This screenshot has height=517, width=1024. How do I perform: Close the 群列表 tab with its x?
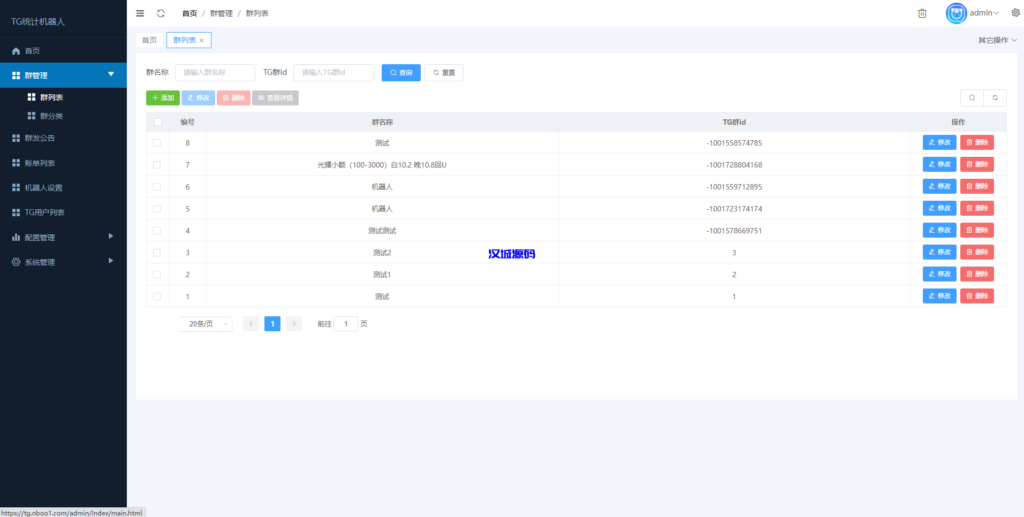click(201, 40)
